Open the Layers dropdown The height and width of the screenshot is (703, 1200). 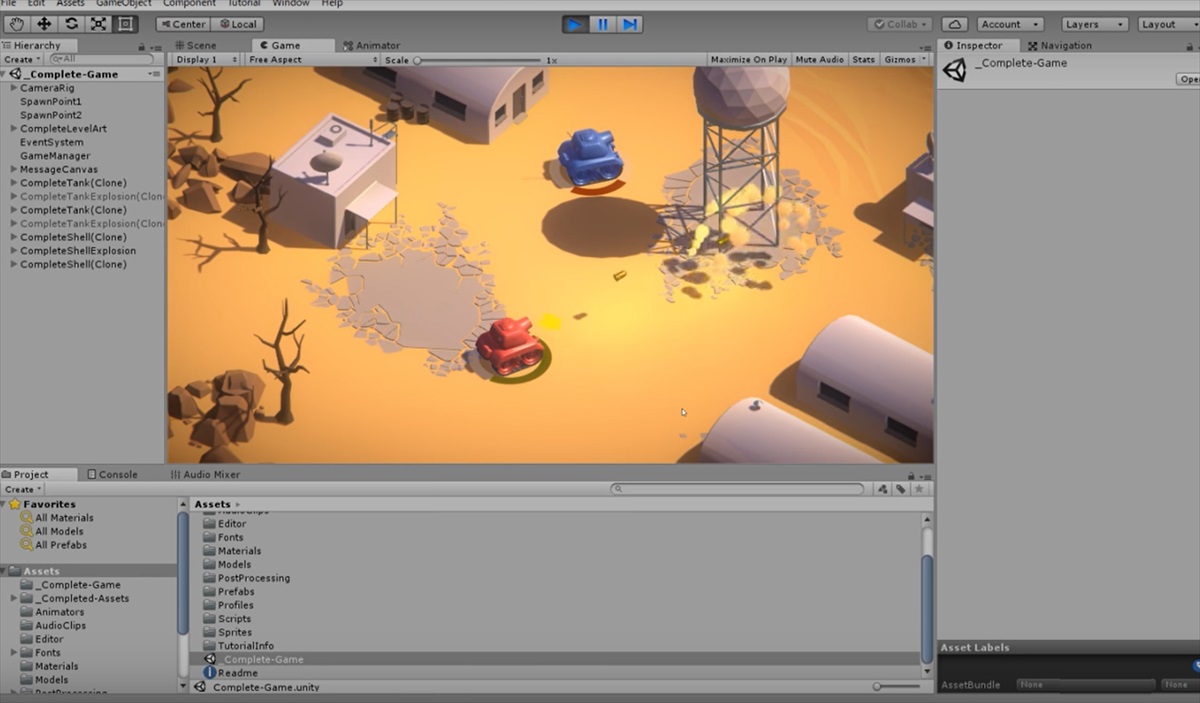click(1094, 24)
